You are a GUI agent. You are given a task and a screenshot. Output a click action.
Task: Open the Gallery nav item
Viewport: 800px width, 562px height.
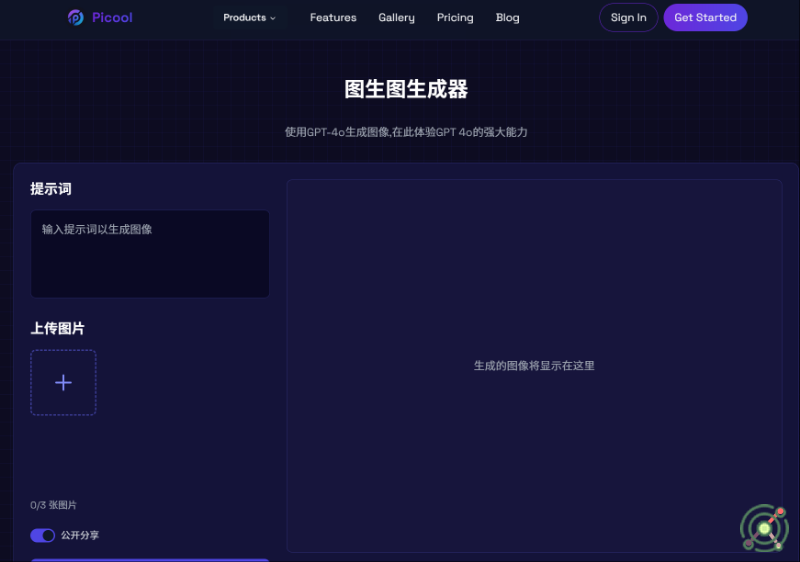[x=396, y=18]
